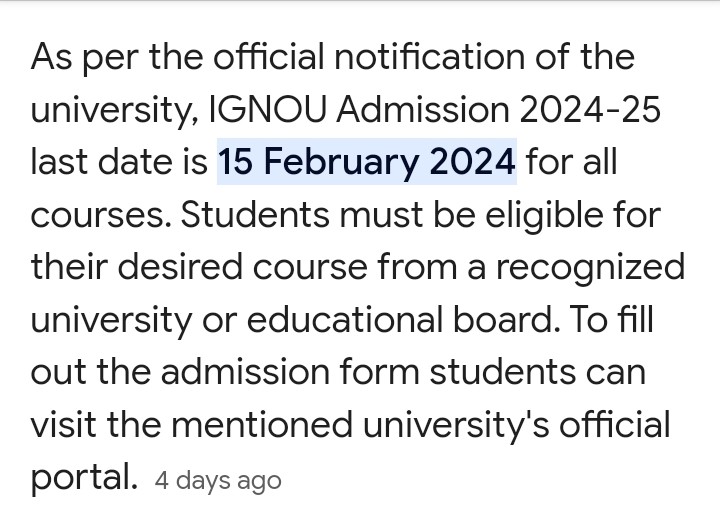The height and width of the screenshot is (522, 720).
Task: Click the word "notification" in the first line
Action: [x=430, y=56]
